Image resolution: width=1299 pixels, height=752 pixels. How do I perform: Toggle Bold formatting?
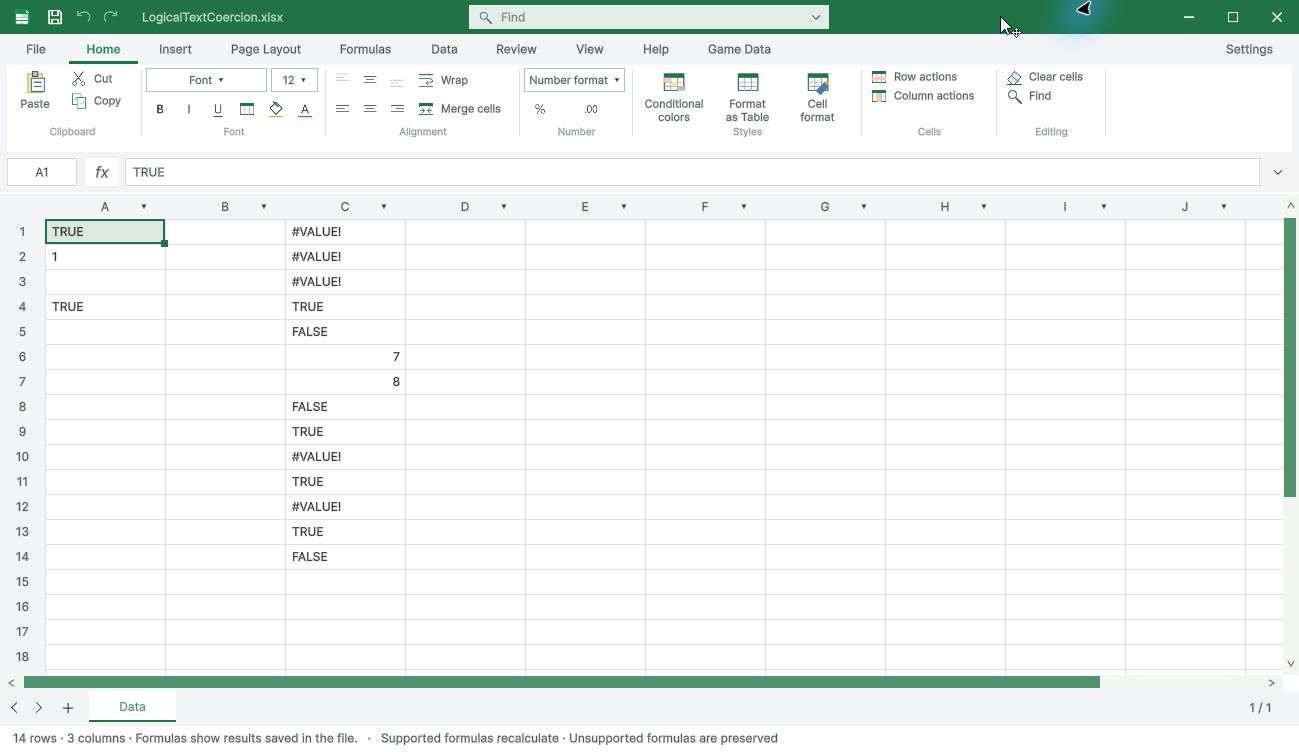160,109
